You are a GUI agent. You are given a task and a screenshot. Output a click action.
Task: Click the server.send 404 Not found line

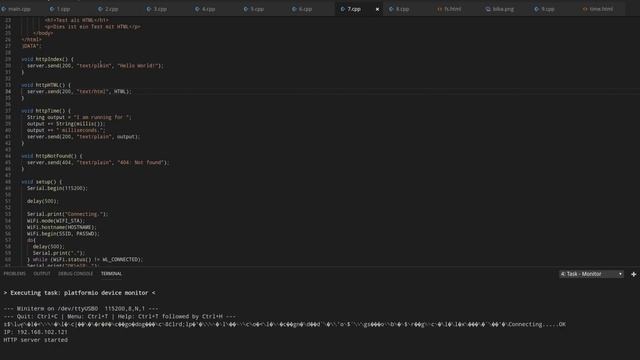pos(98,162)
